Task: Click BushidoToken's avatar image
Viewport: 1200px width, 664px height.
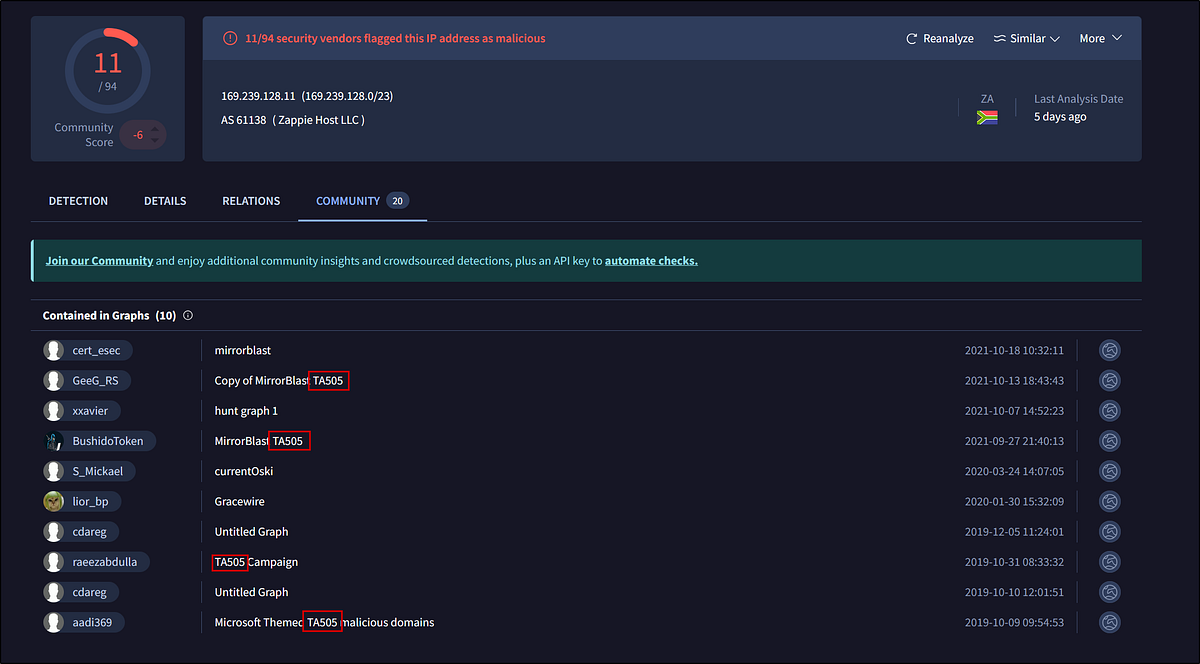Action: [54, 441]
